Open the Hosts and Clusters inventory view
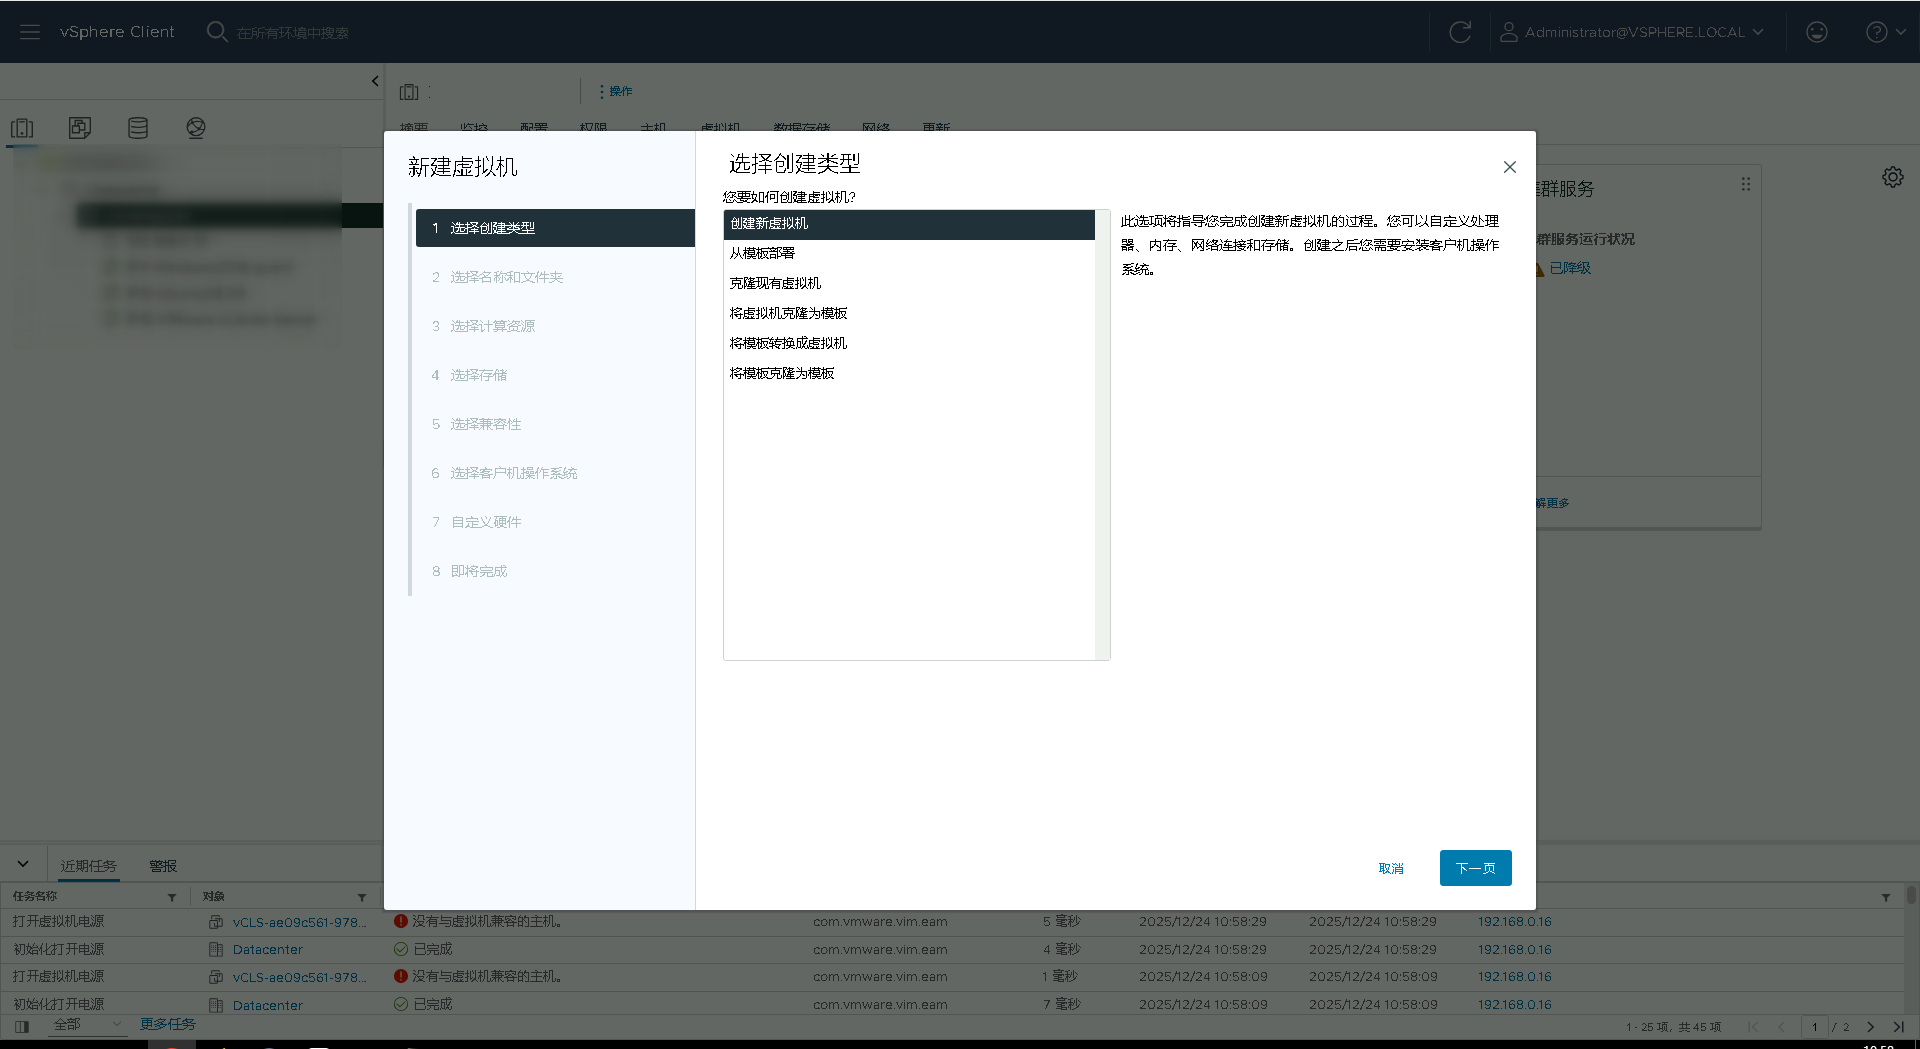The height and width of the screenshot is (1049, 1920). (x=22, y=128)
